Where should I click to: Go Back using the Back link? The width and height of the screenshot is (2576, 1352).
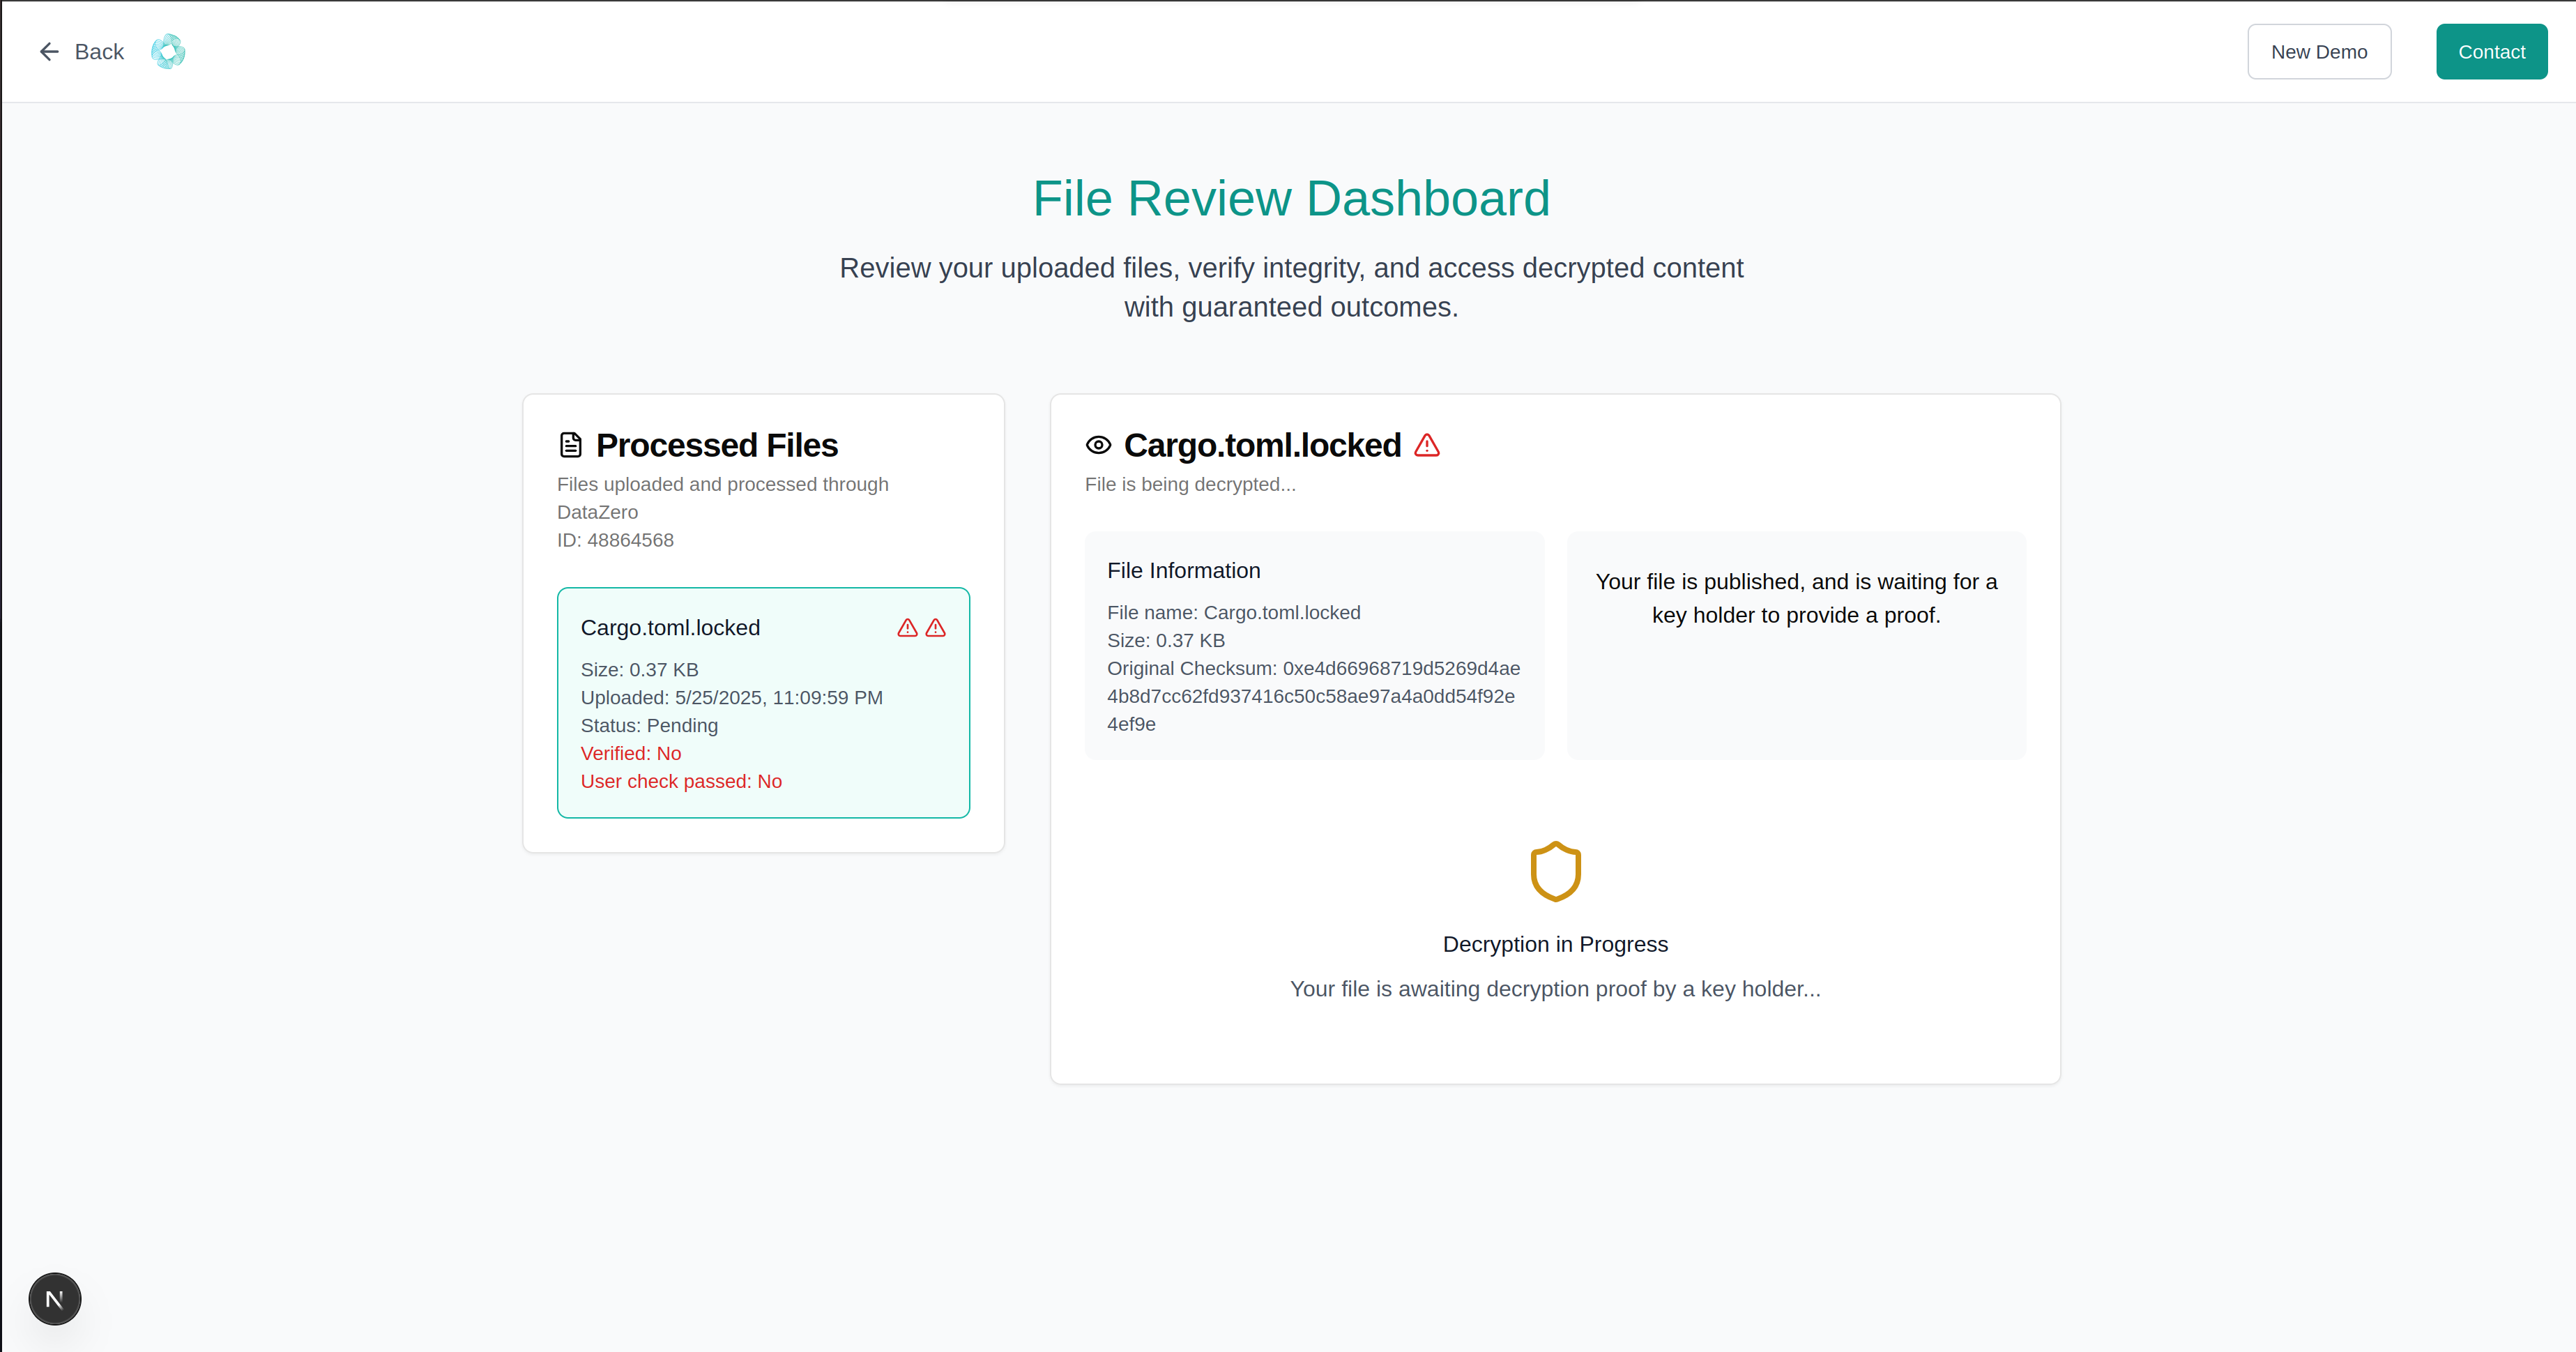(99, 52)
